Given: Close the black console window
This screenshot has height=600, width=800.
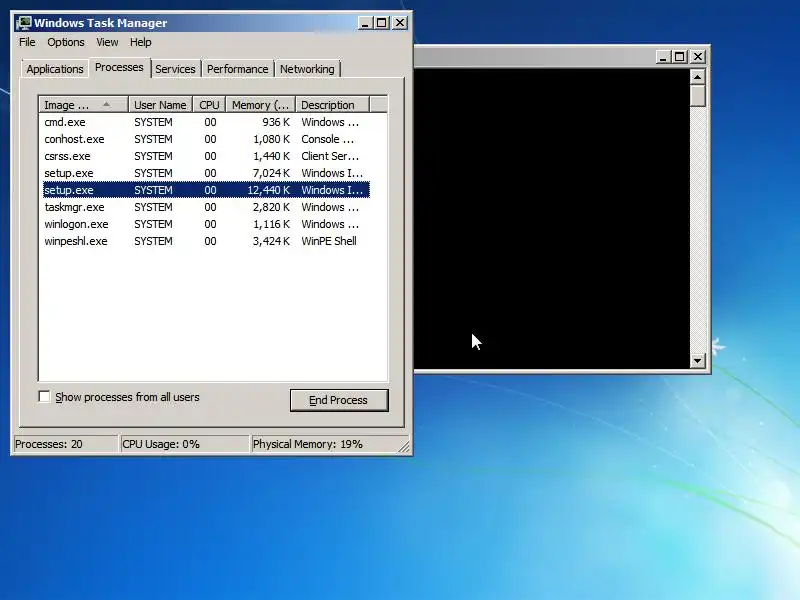Looking at the screenshot, I should click(698, 57).
